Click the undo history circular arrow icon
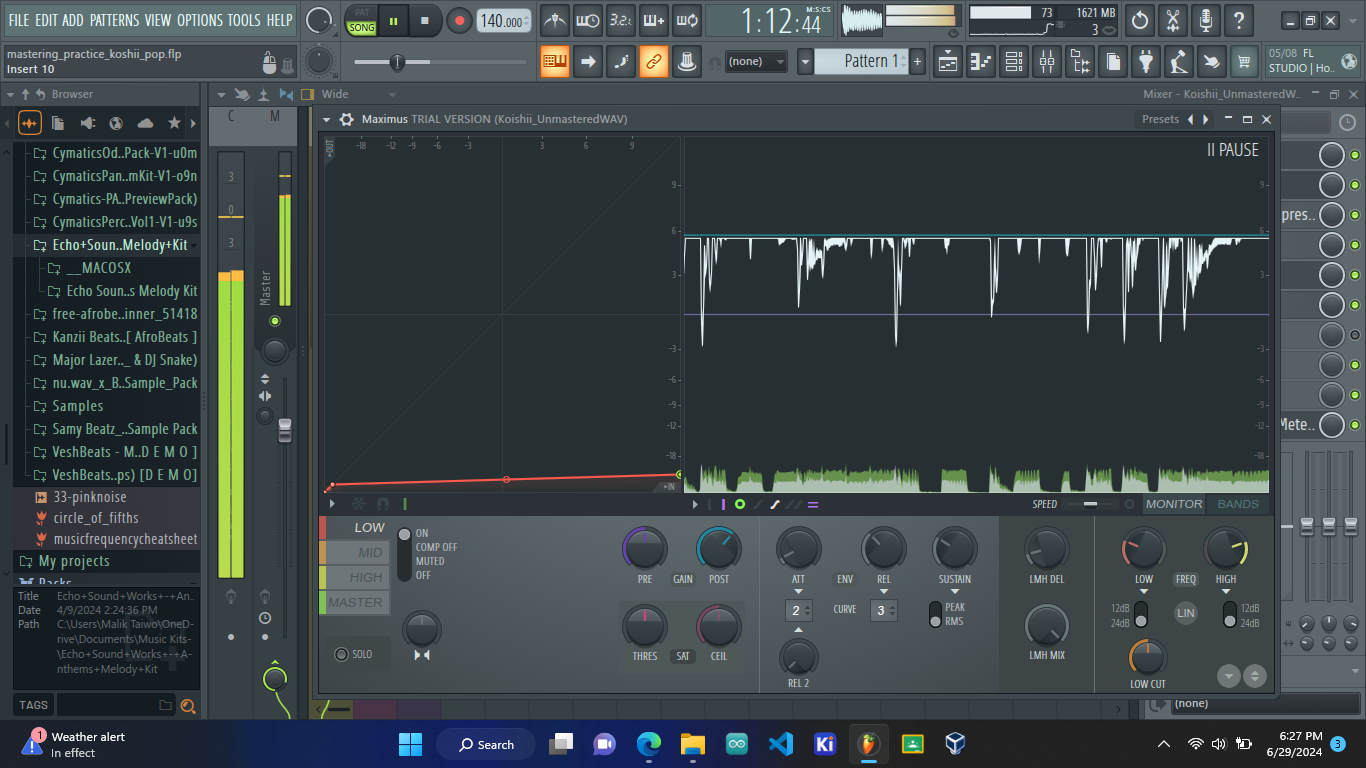 1140,20
